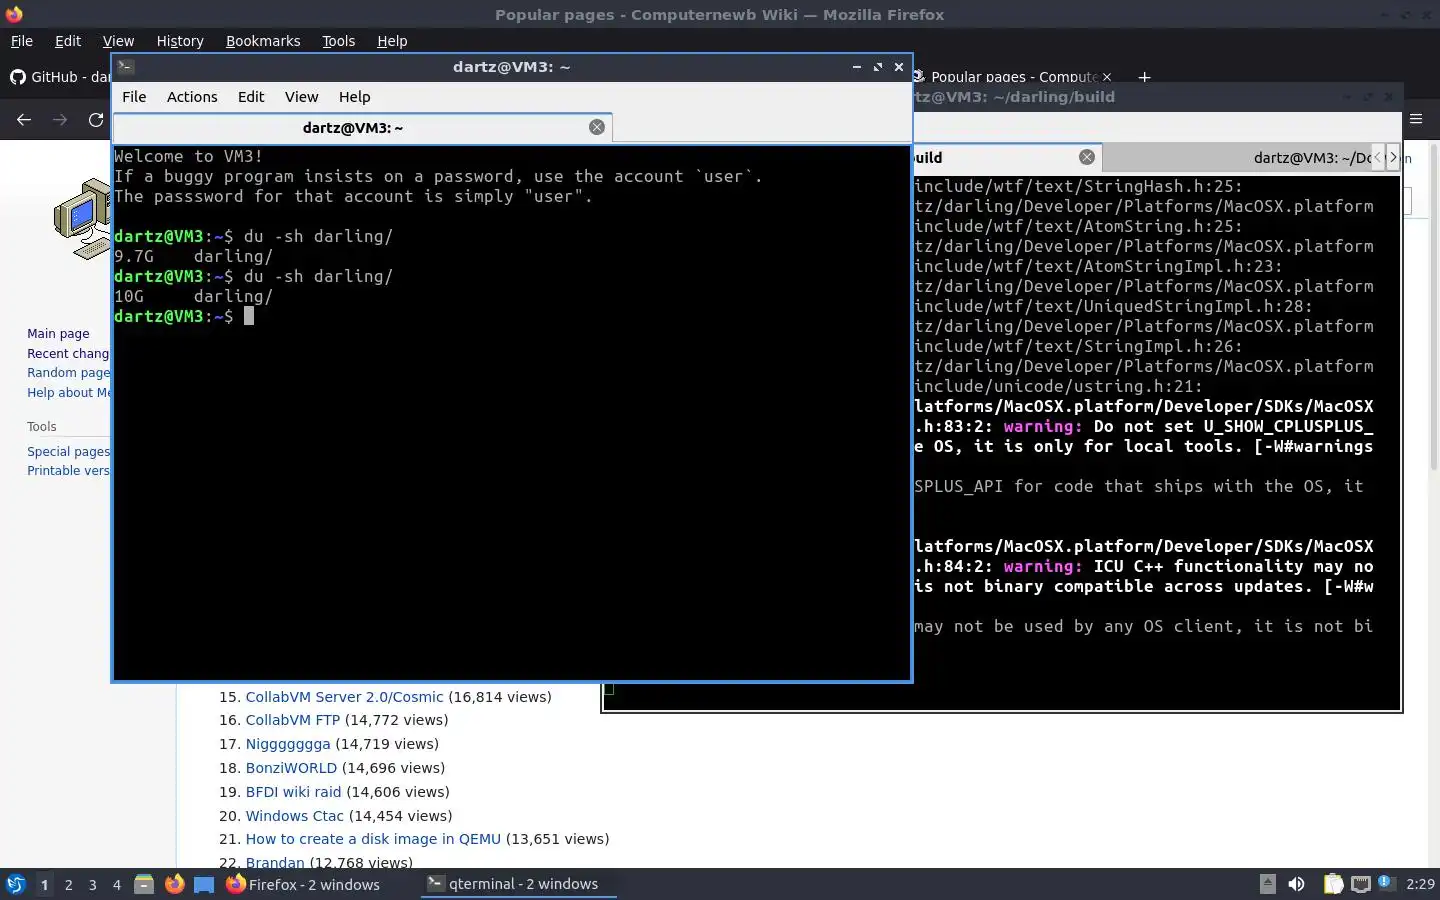Open the Main page wiki link

click(x=58, y=334)
